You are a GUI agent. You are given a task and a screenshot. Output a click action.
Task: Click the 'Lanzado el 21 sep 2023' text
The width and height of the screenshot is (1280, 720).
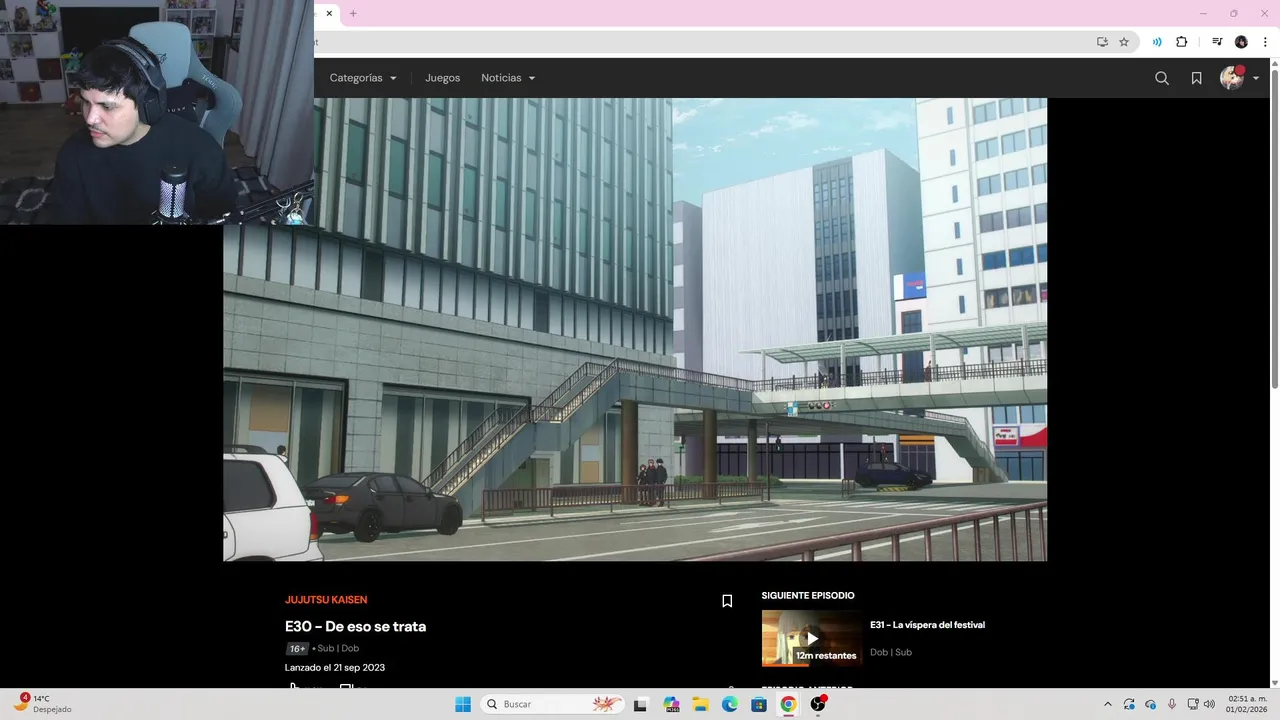pyautogui.click(x=335, y=668)
